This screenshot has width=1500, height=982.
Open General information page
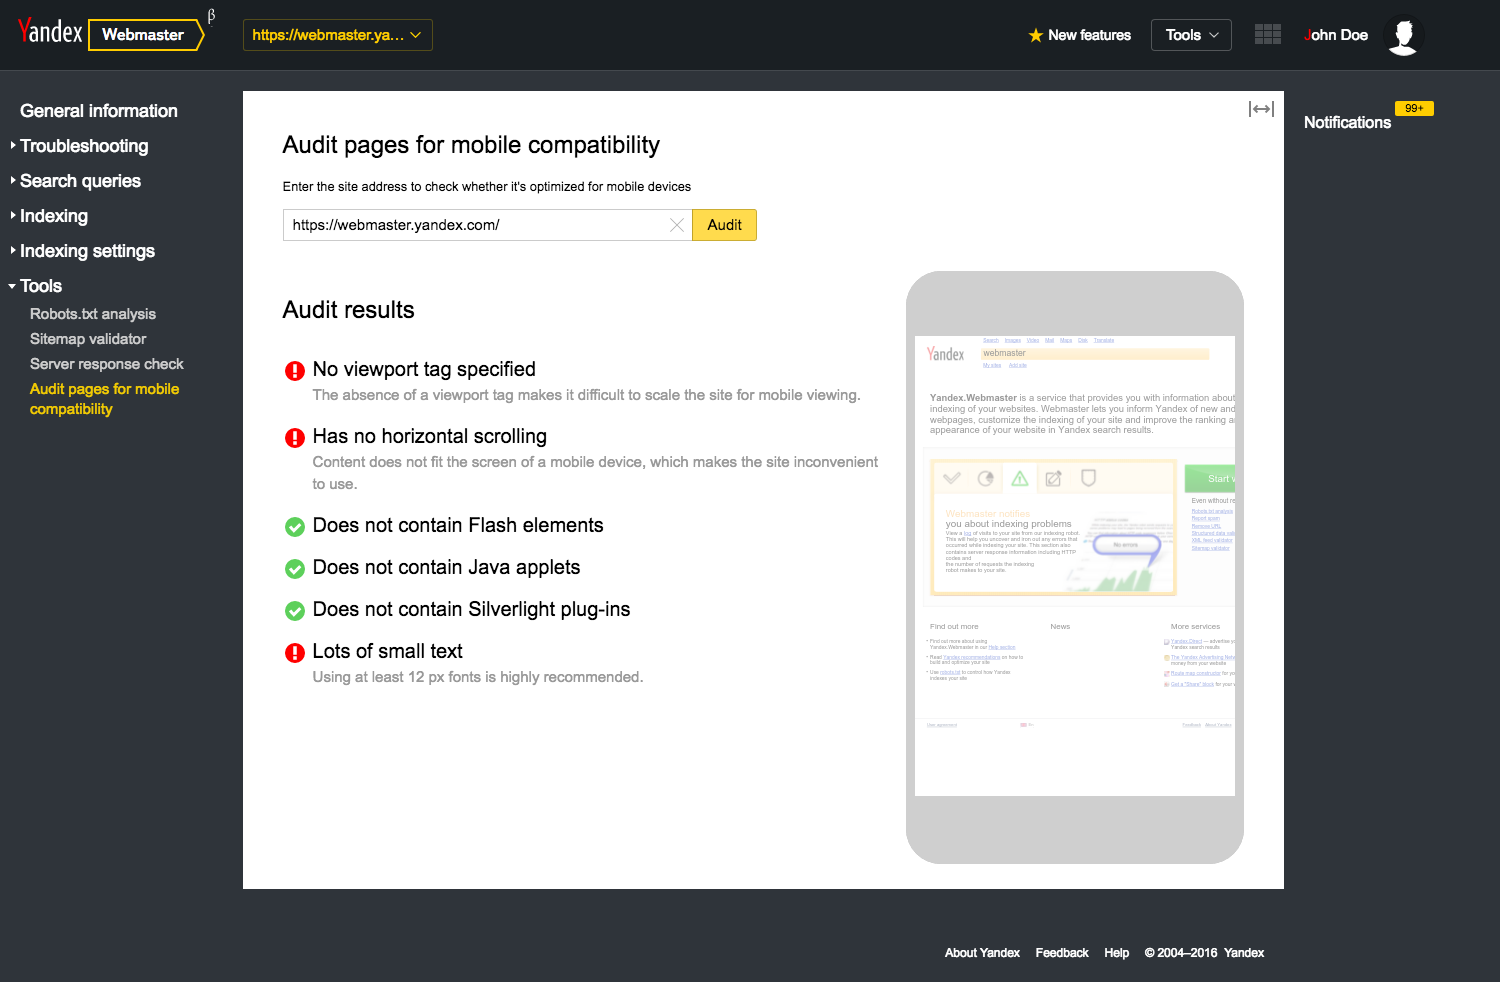pyautogui.click(x=99, y=111)
